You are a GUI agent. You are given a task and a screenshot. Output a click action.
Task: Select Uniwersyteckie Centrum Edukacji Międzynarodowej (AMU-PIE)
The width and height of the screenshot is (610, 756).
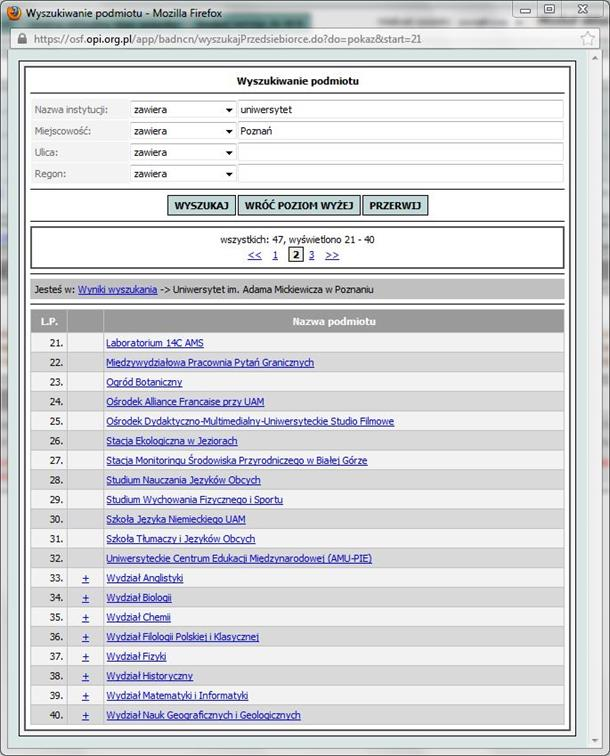tap(239, 559)
